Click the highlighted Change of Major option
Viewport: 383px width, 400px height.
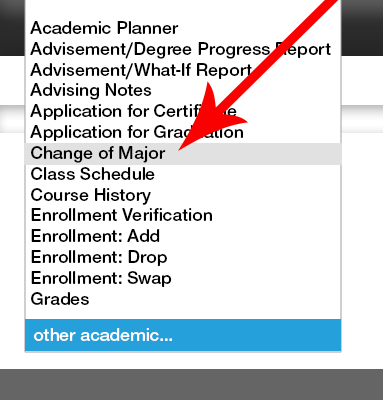tap(183, 153)
